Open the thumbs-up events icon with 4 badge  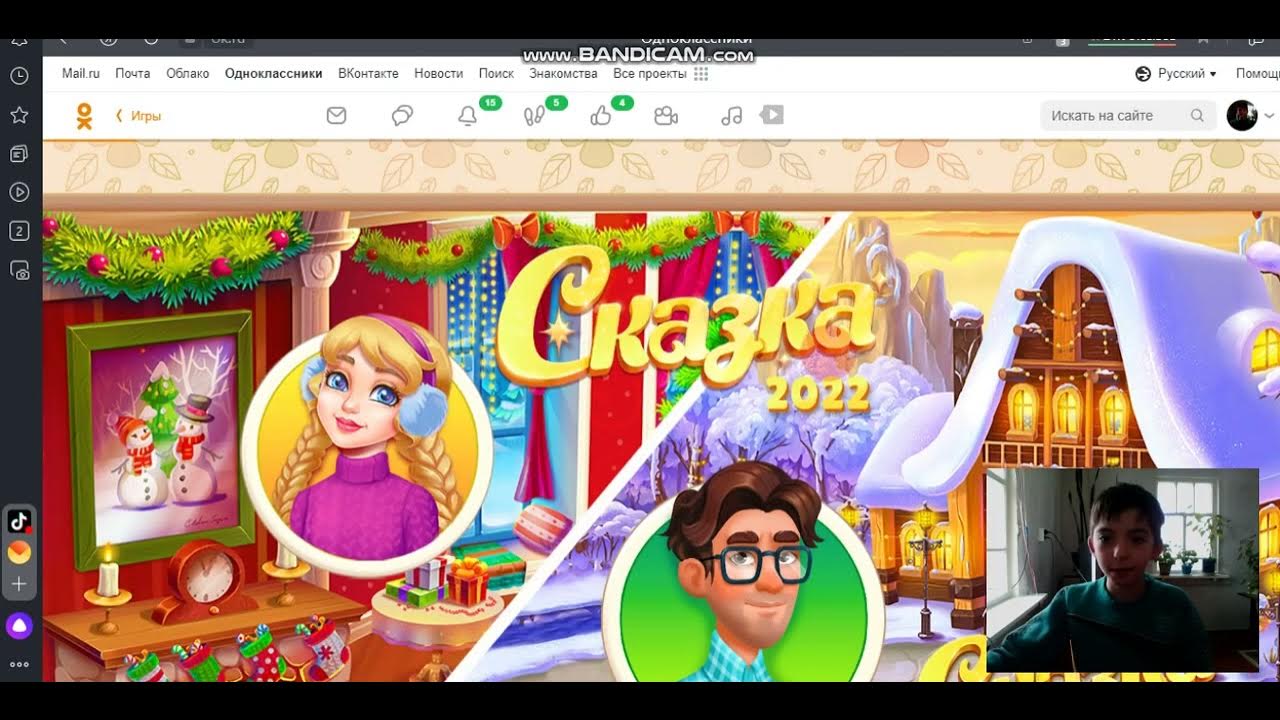[600, 116]
